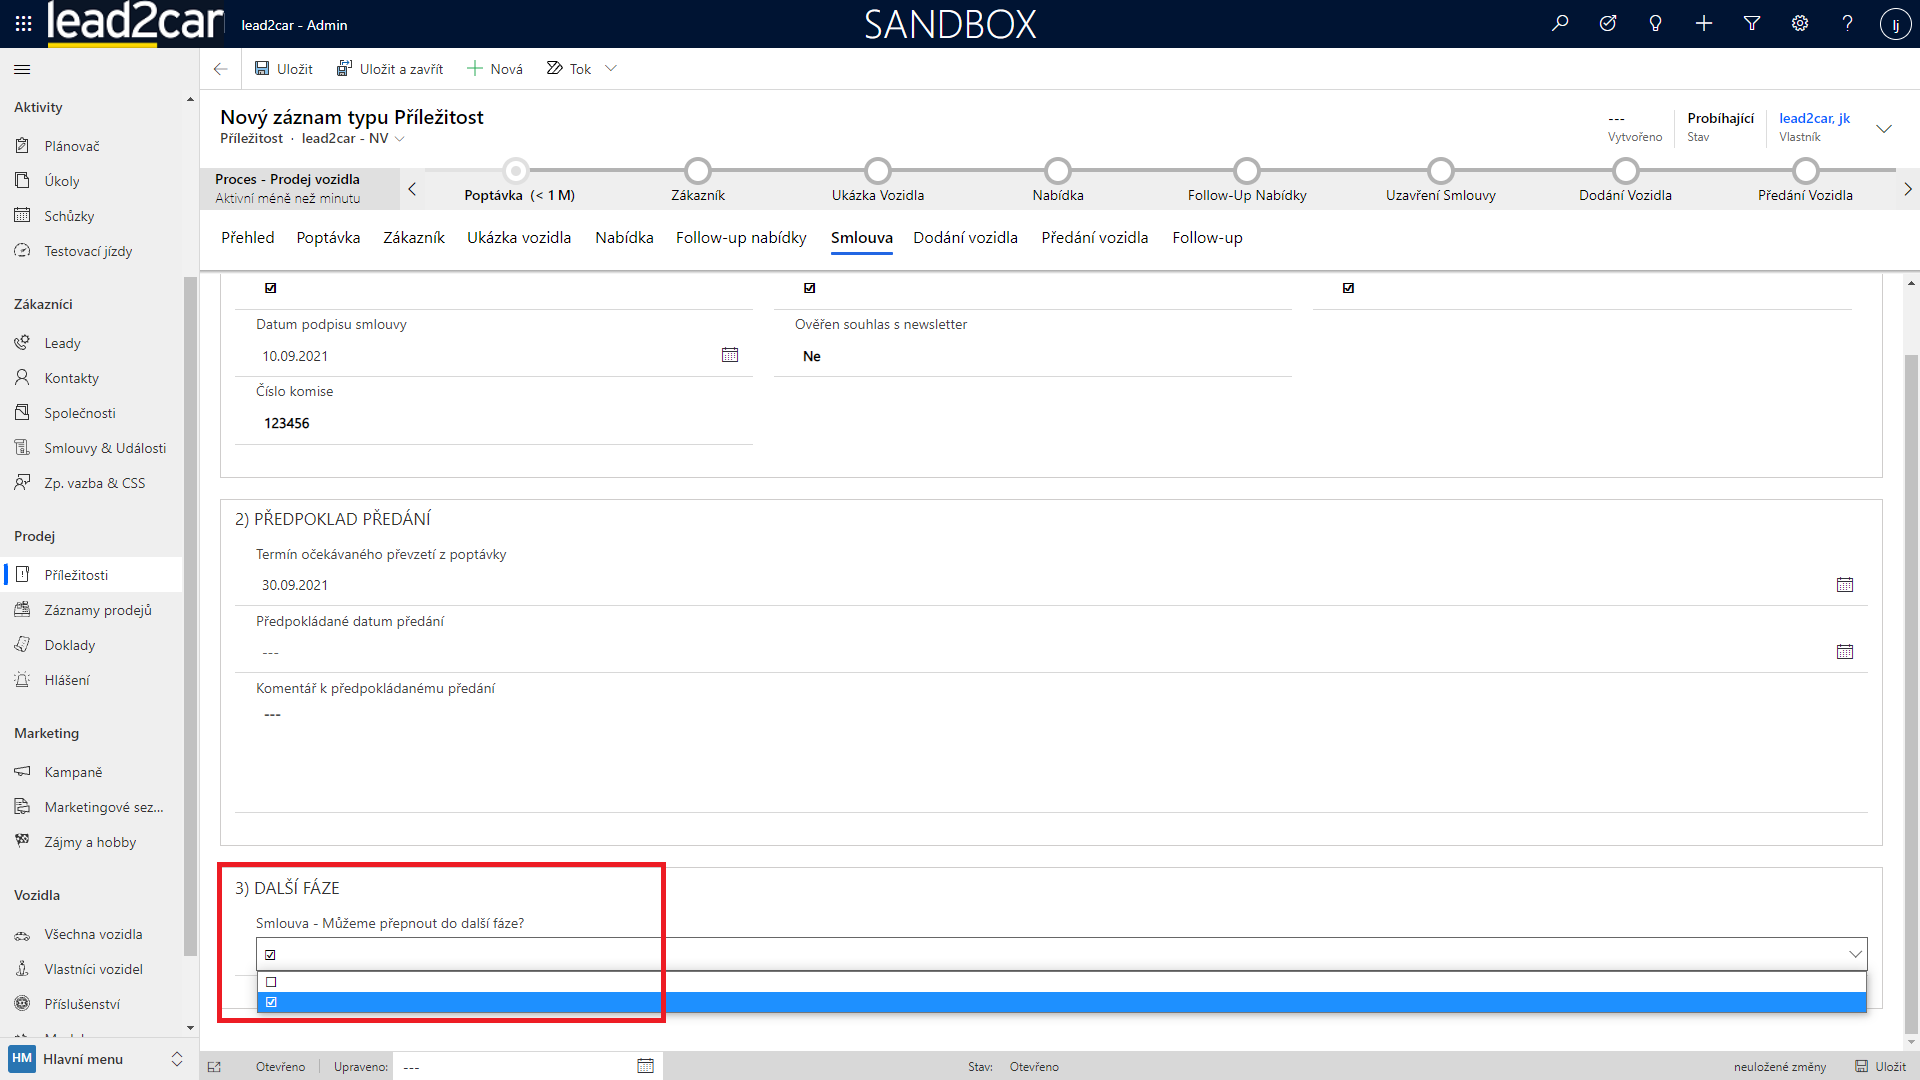Select the unchecked option in dropdown list
This screenshot has width=1920, height=1080.
271,982
